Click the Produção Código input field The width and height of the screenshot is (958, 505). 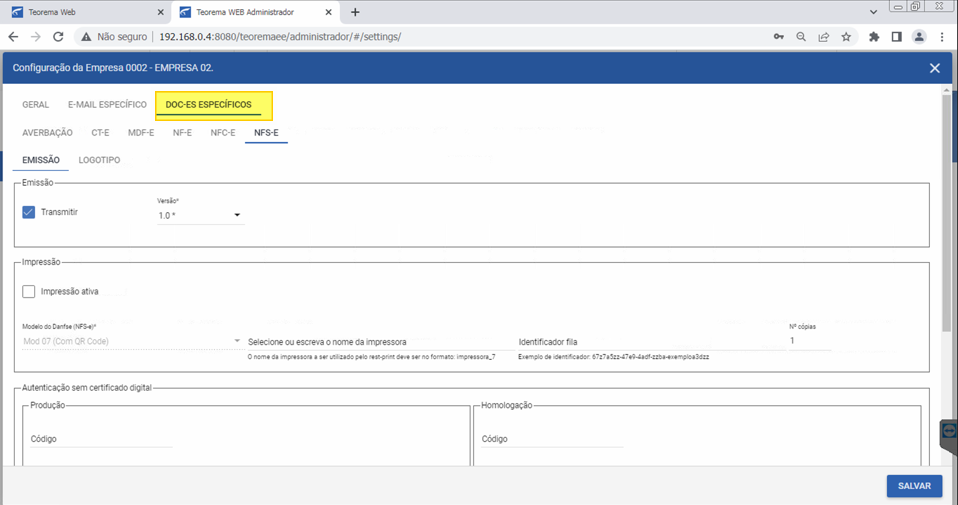(x=101, y=438)
